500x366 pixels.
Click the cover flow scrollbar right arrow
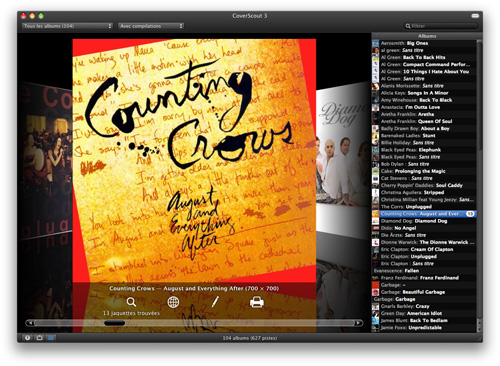[358, 323]
